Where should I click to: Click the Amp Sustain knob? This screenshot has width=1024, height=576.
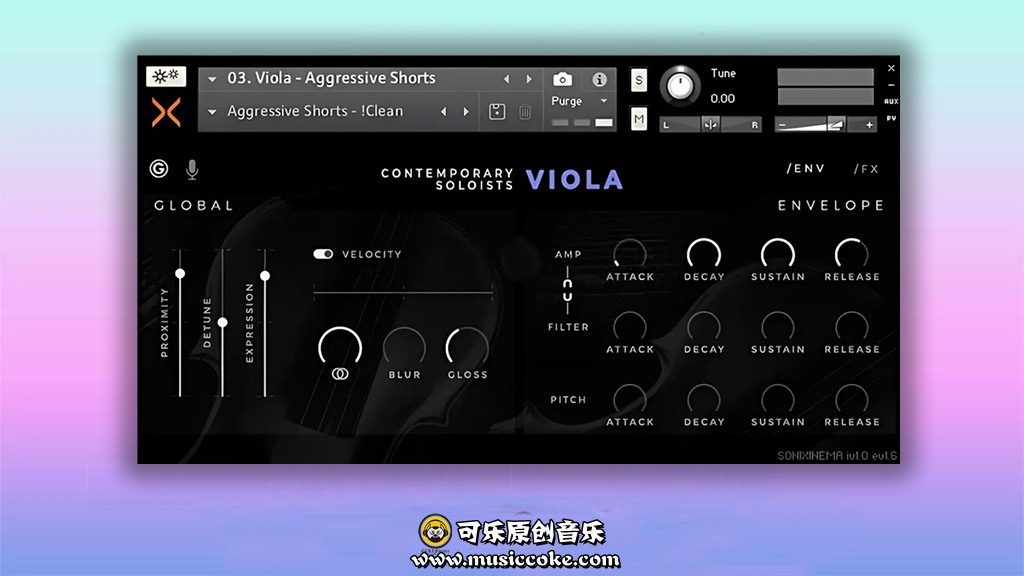(778, 254)
